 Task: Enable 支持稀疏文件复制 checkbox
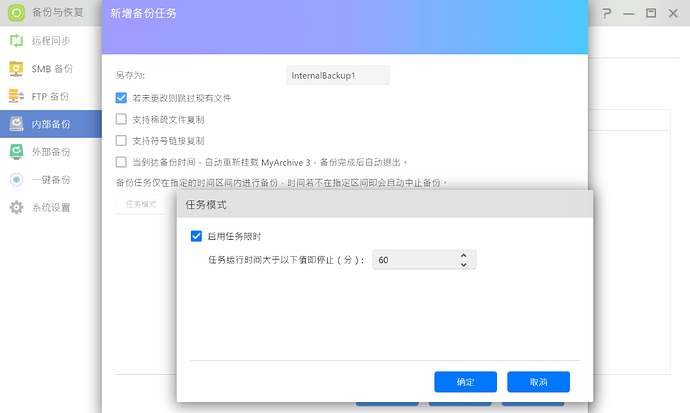pos(121,119)
